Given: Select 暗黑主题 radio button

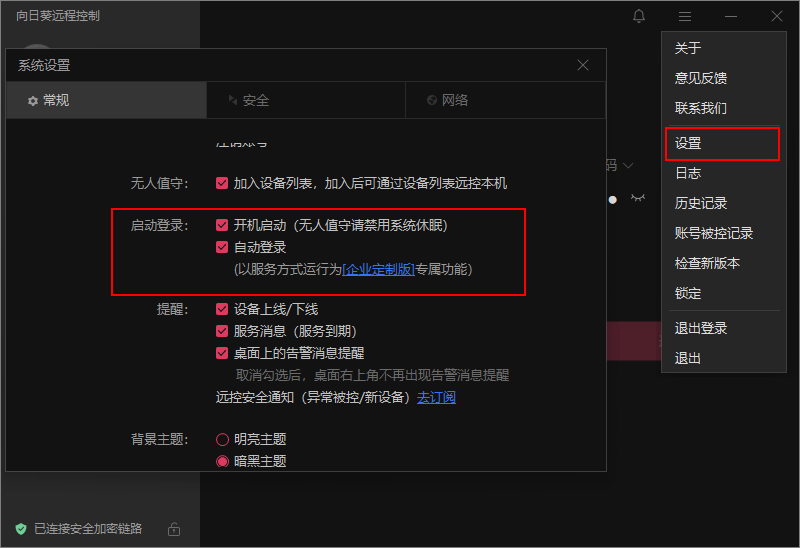Looking at the screenshot, I should 222,461.
